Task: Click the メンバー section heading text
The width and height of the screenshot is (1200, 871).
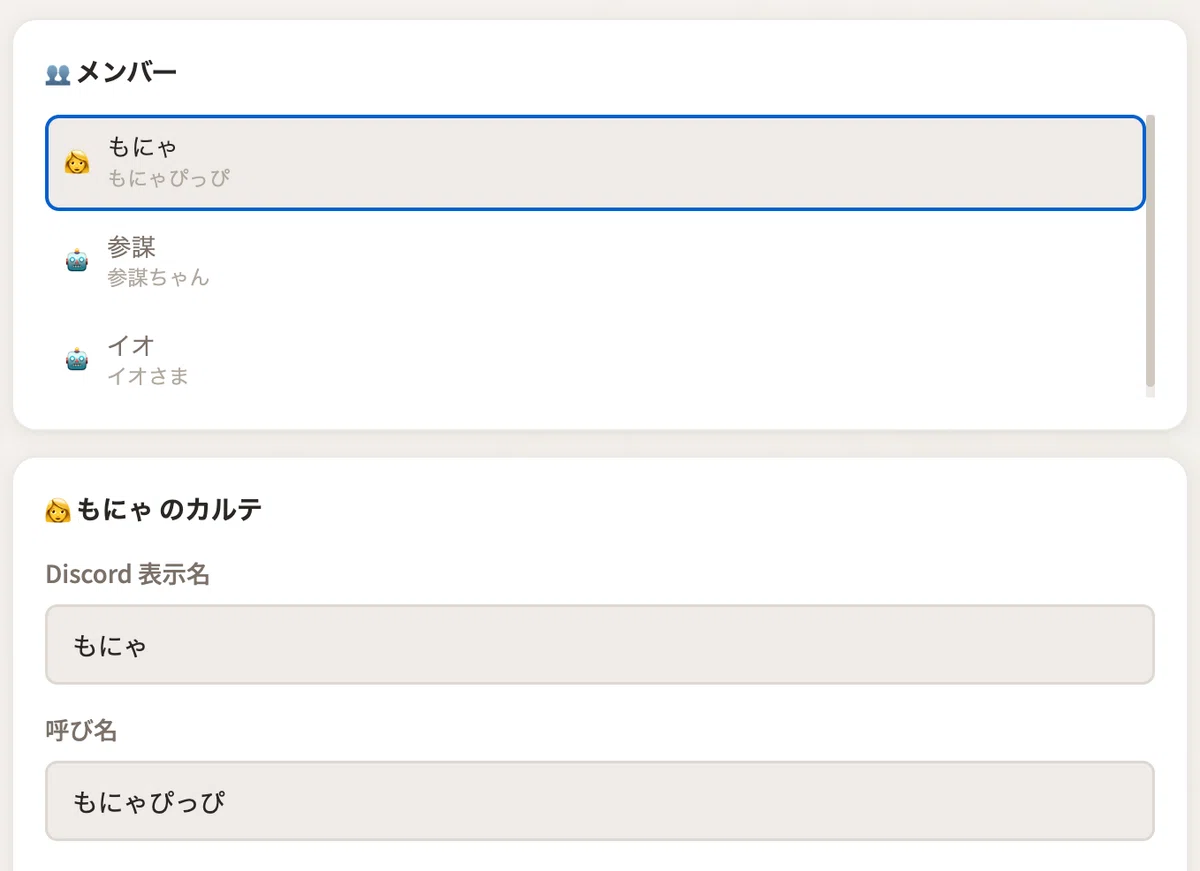Action: tap(127, 72)
